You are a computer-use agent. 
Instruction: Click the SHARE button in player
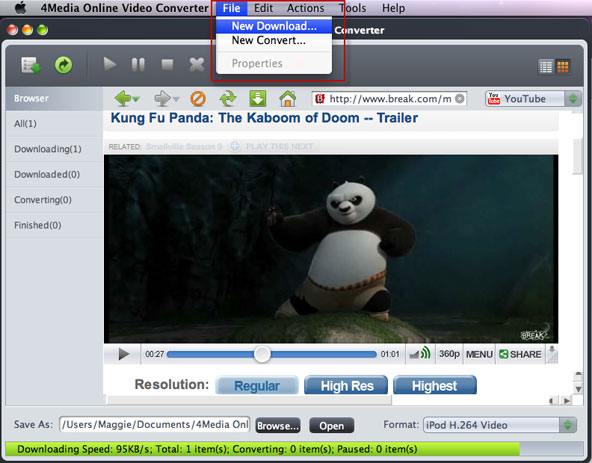pos(520,354)
